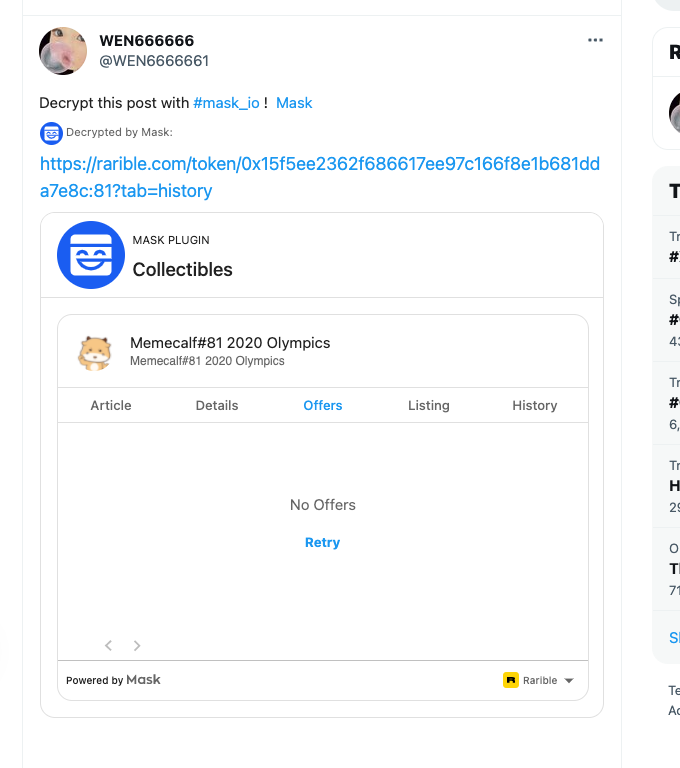Click the Memecalf hamster thumbnail
The width and height of the screenshot is (680, 768).
point(95,353)
